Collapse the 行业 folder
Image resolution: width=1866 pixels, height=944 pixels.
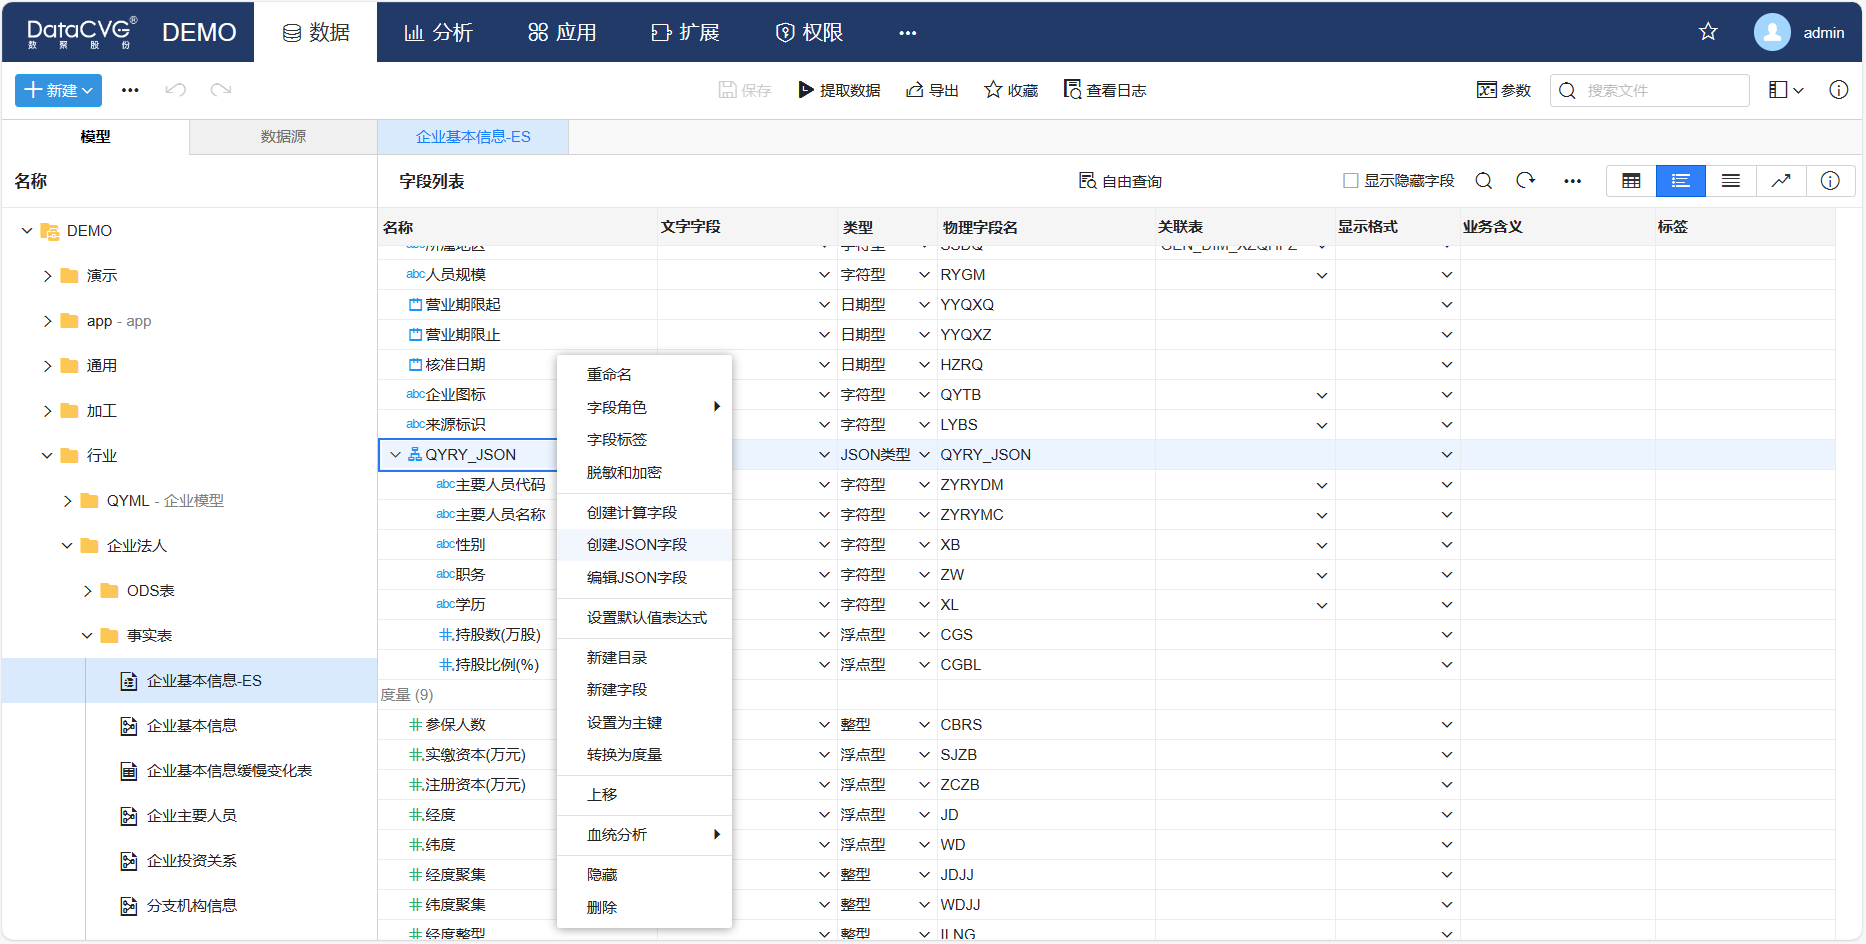pos(47,456)
